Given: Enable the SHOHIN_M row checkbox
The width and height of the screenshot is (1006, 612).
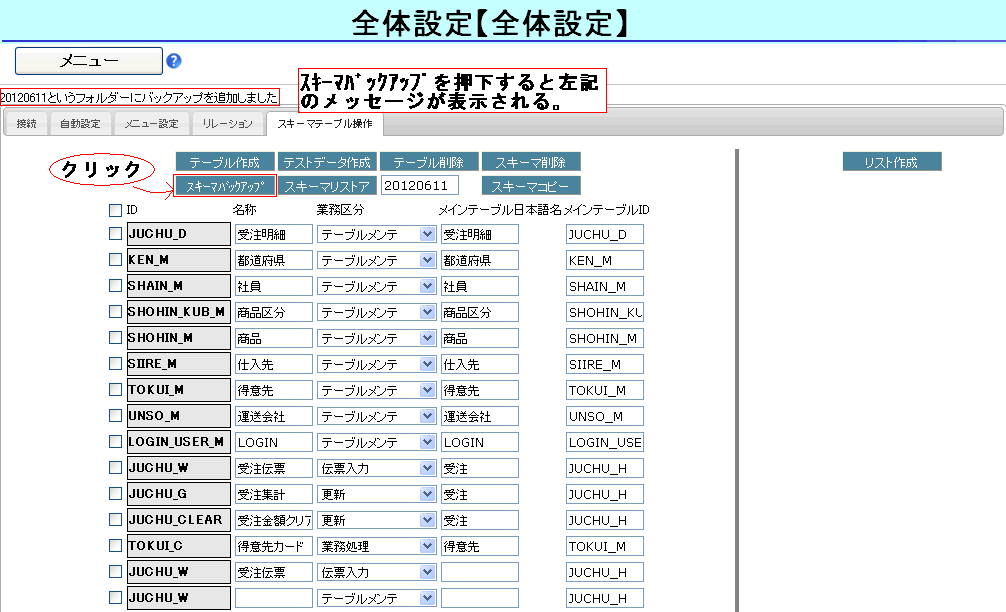Looking at the screenshot, I should click(x=115, y=338).
